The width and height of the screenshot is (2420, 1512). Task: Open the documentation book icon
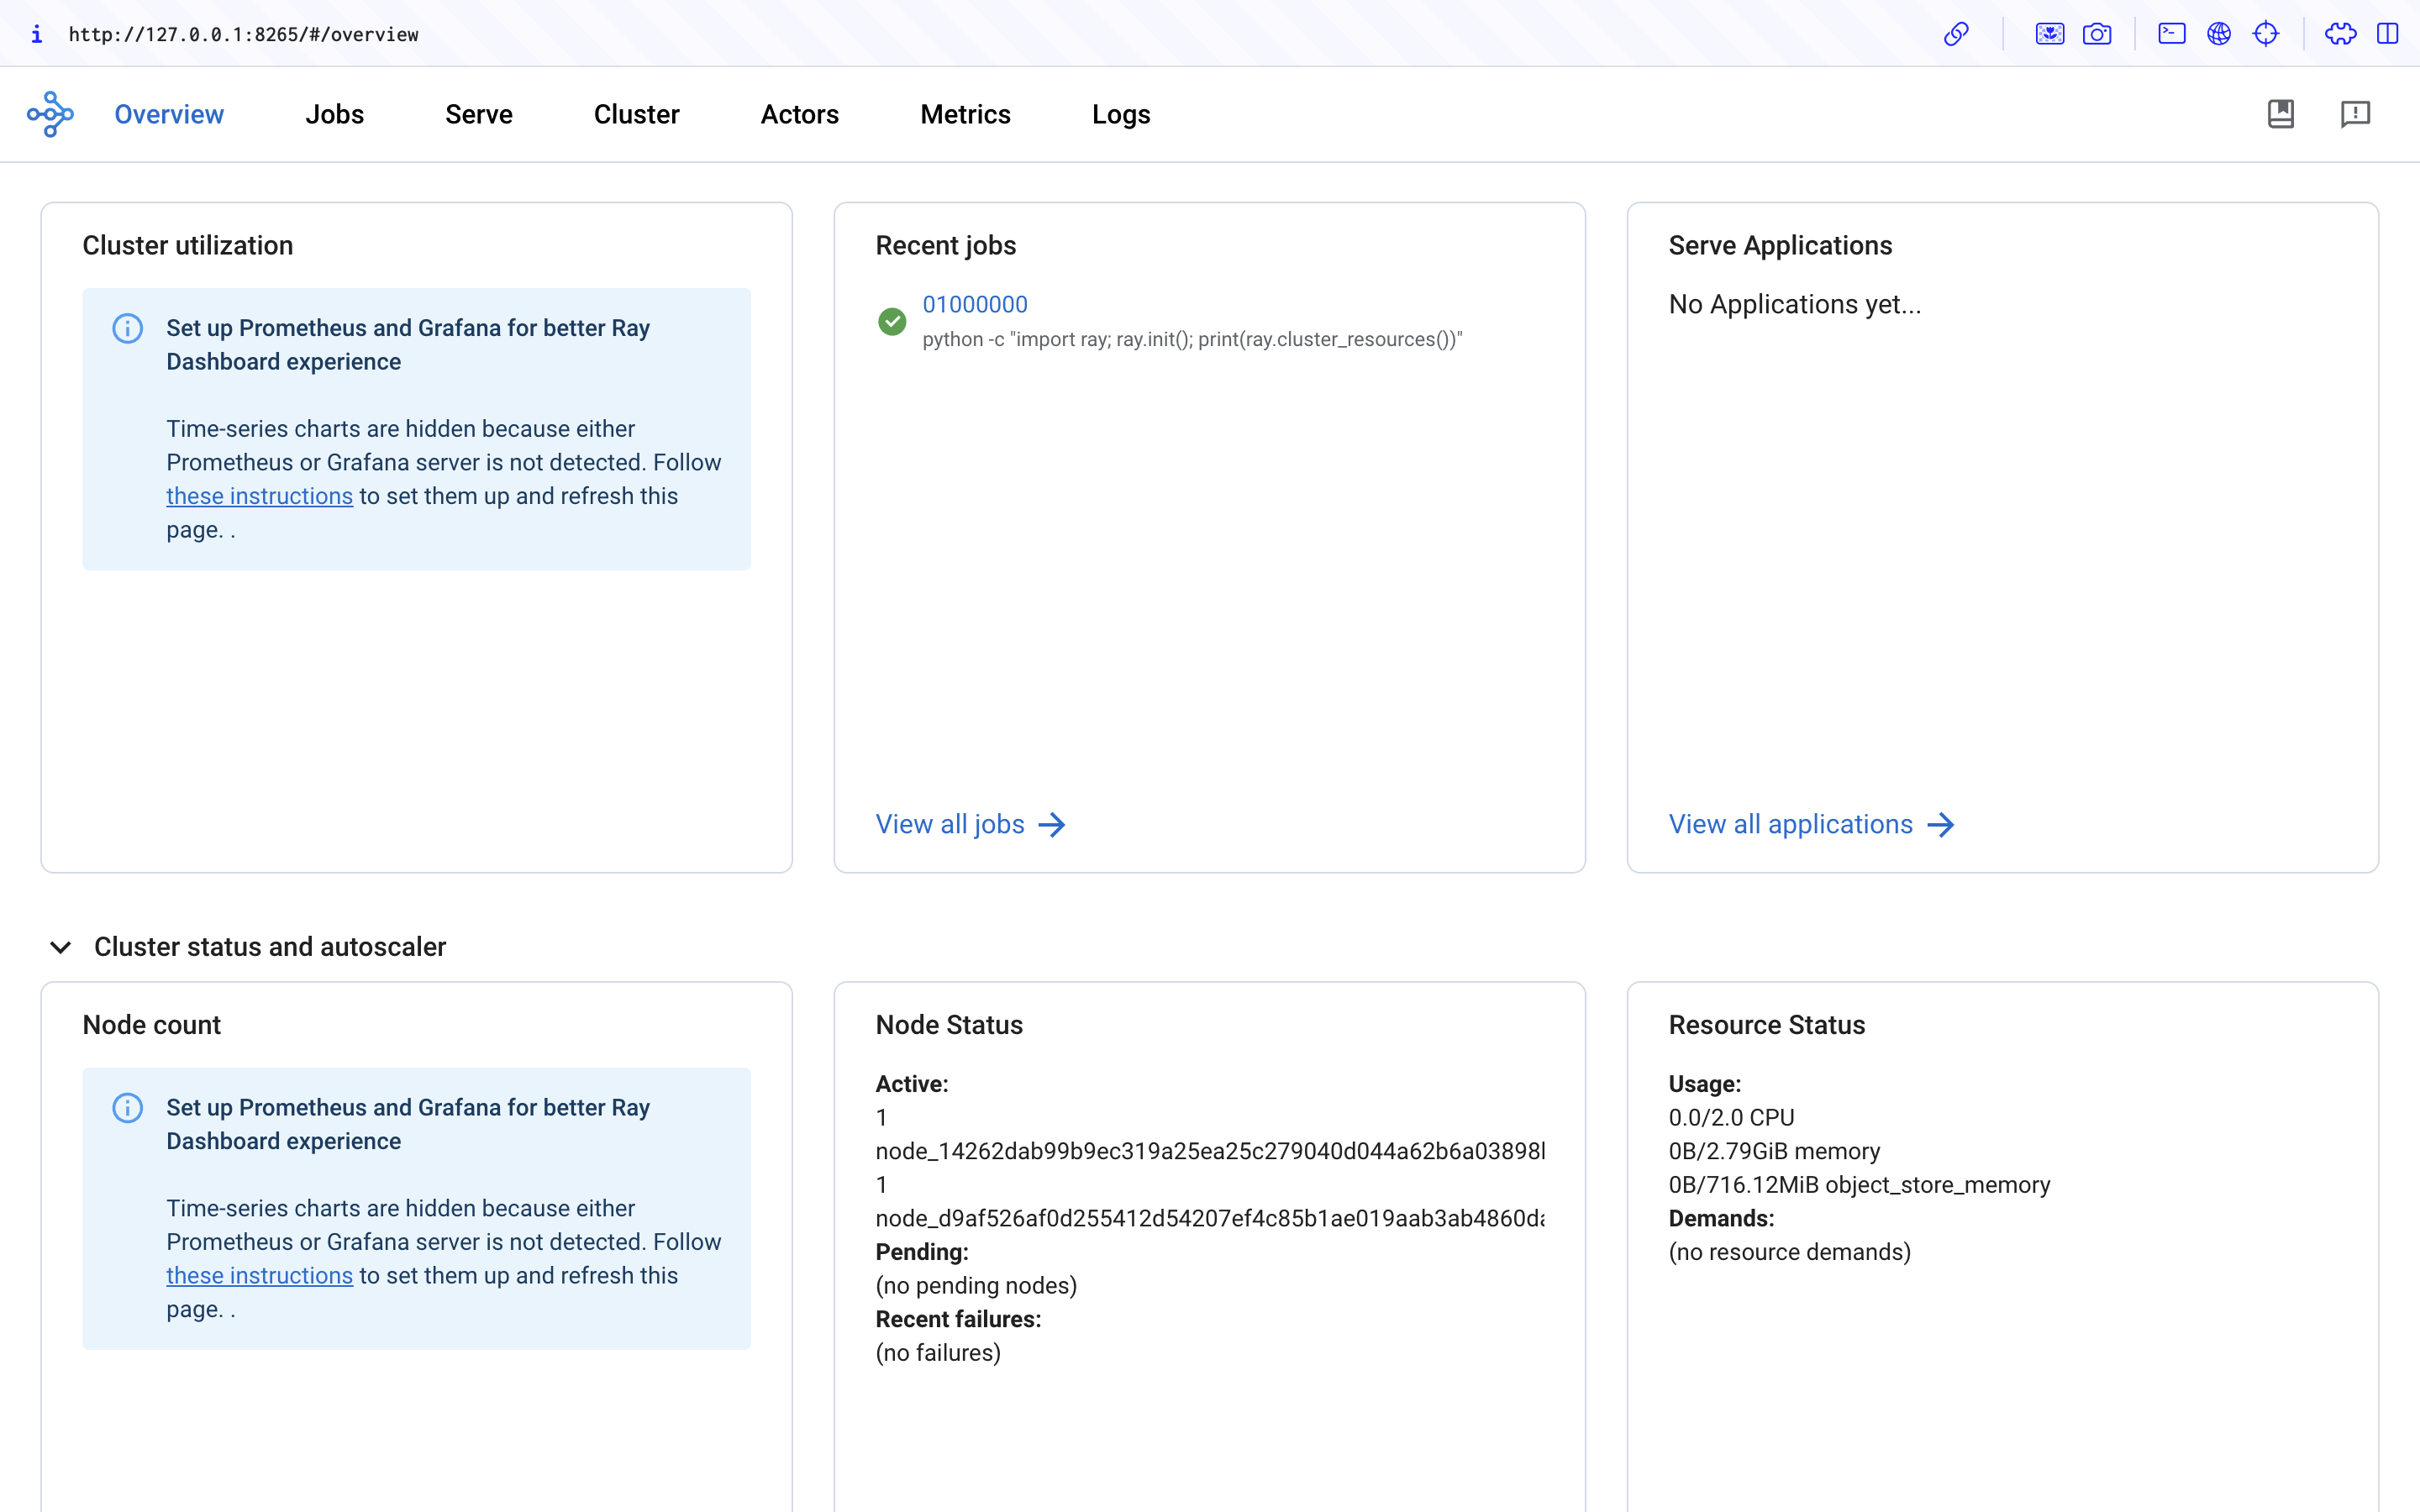2280,114
